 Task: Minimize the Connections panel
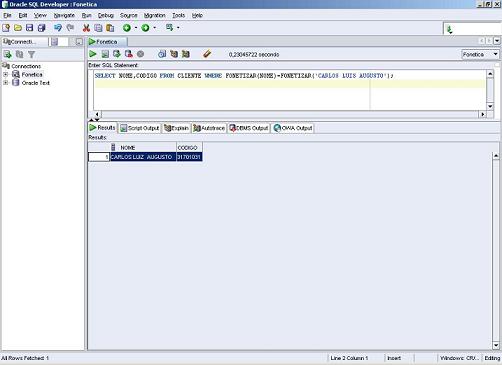[79, 42]
